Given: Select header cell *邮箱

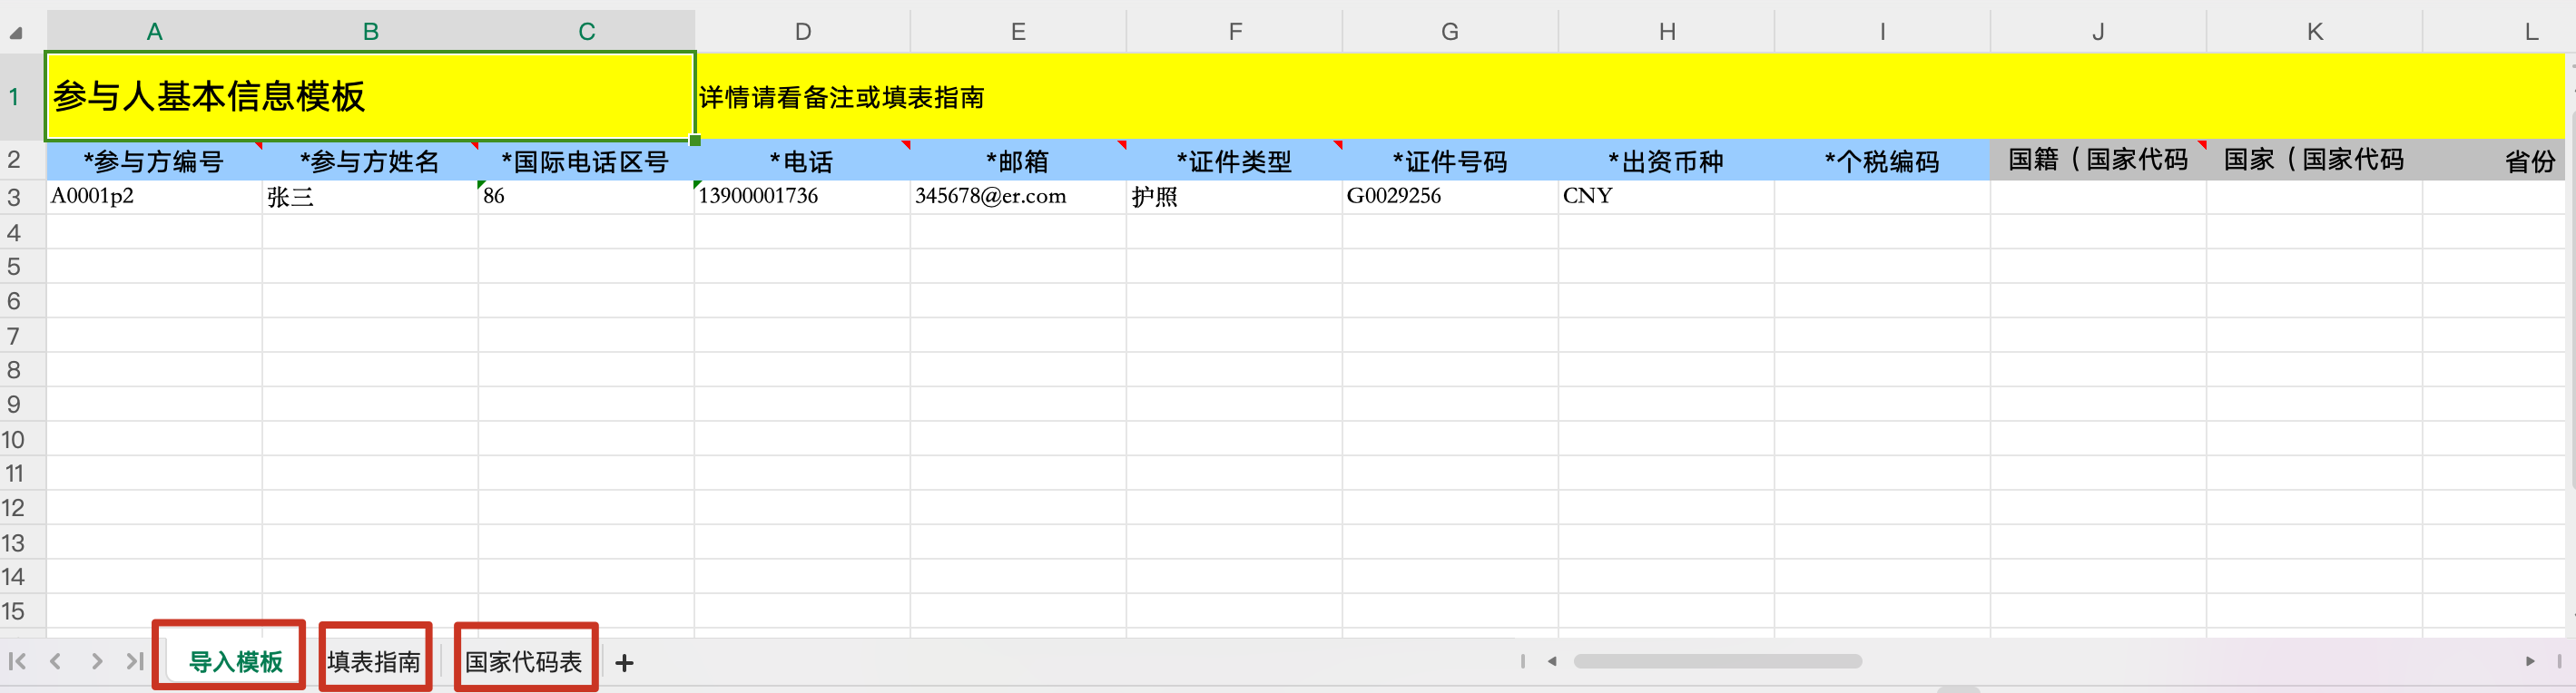Looking at the screenshot, I should [1018, 160].
